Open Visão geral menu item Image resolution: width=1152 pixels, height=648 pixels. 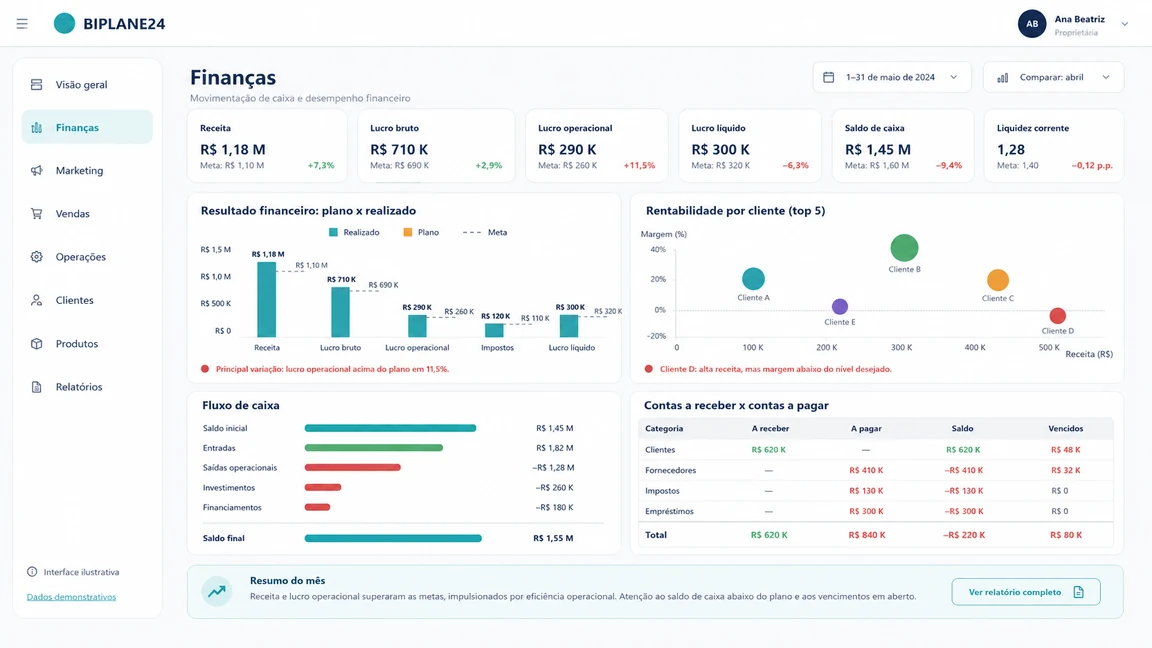[x=87, y=84]
